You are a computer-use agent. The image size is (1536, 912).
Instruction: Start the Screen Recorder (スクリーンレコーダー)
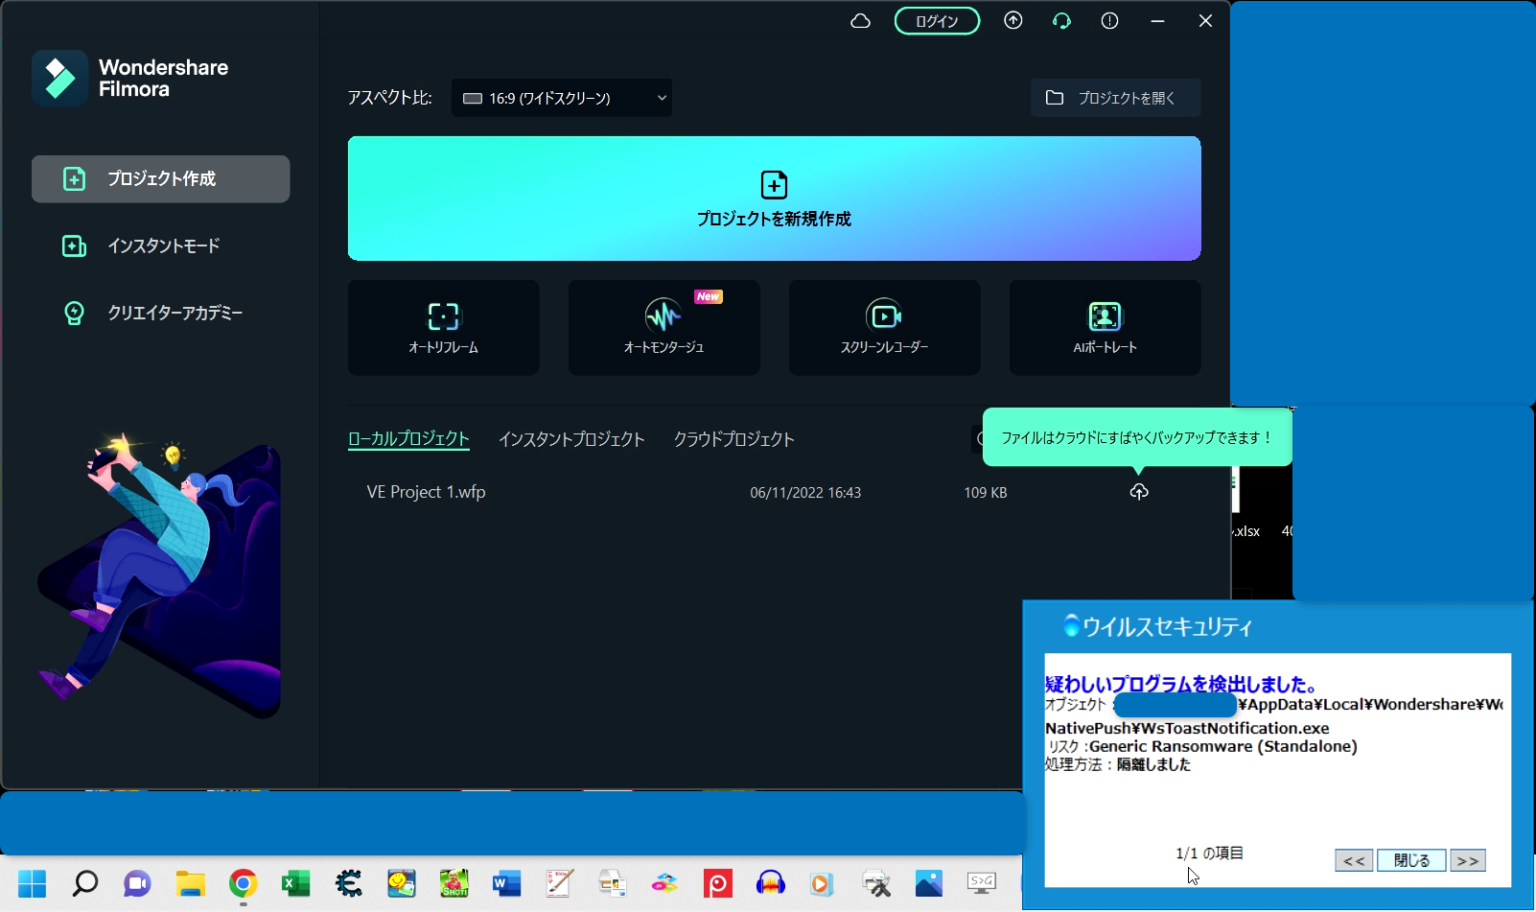884,327
